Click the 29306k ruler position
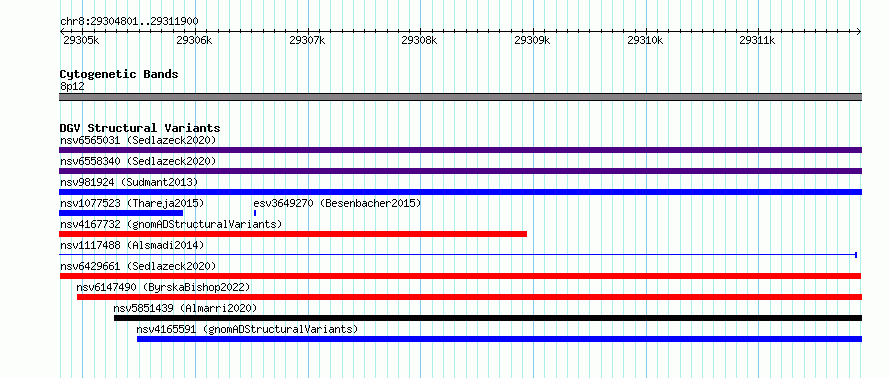 coord(194,40)
